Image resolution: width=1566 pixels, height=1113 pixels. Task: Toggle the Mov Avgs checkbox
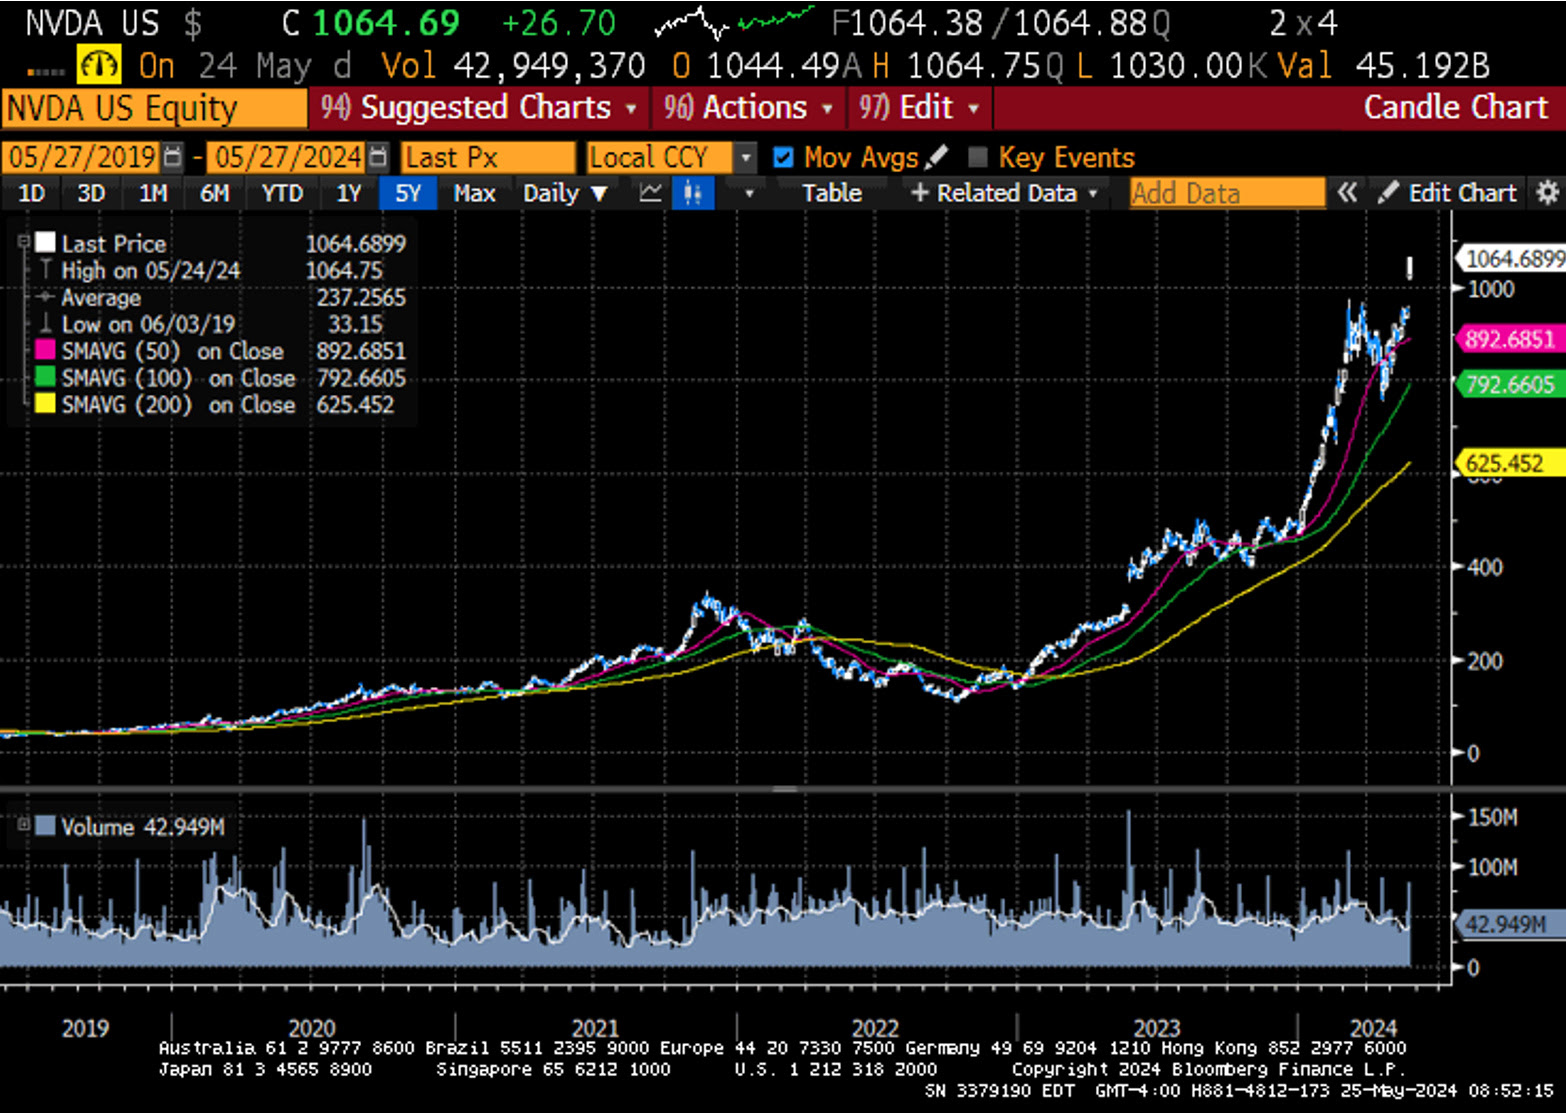click(784, 157)
